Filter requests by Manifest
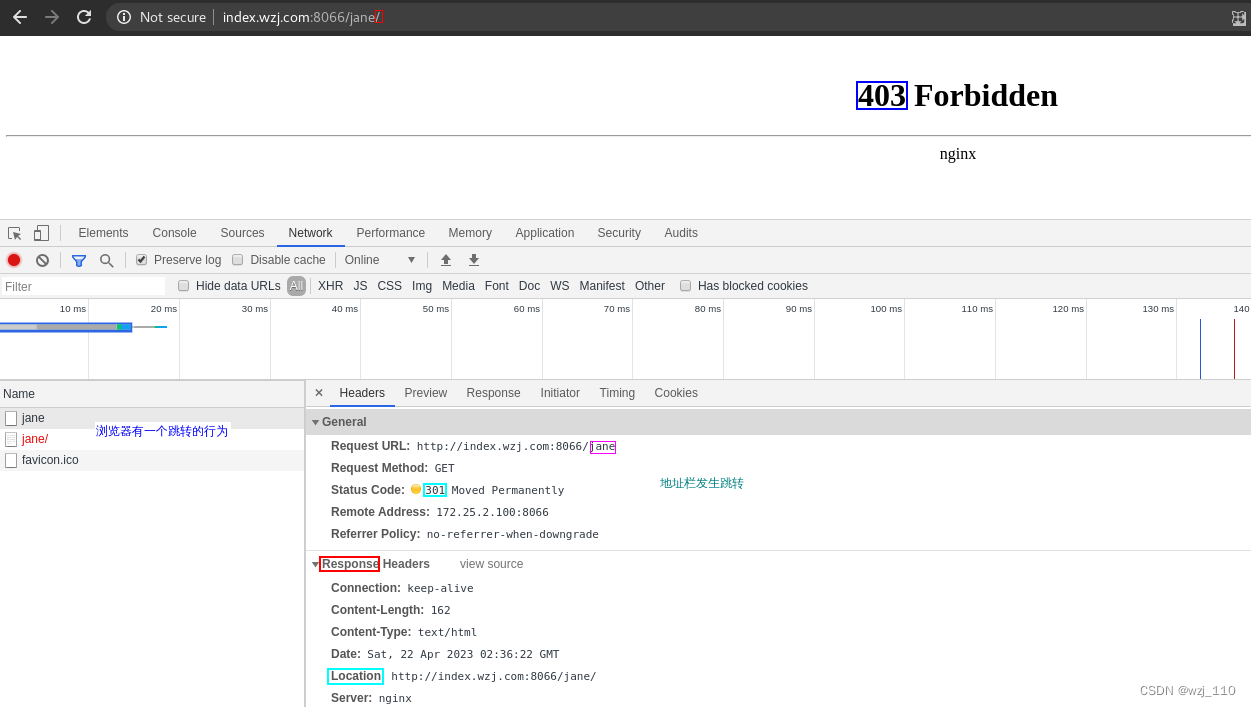 click(x=602, y=286)
